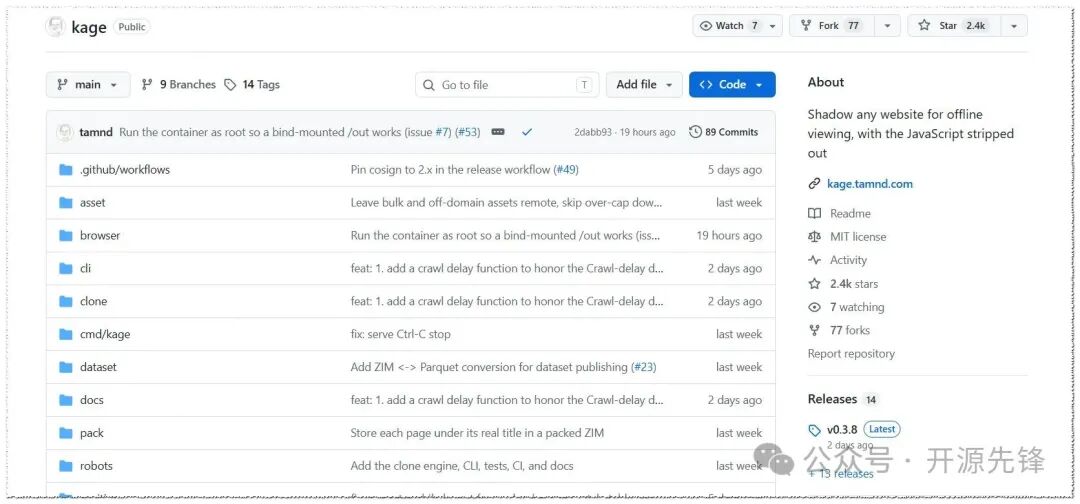Open the main branch selector dropdown
This screenshot has height=504, width=1080.
pos(88,85)
